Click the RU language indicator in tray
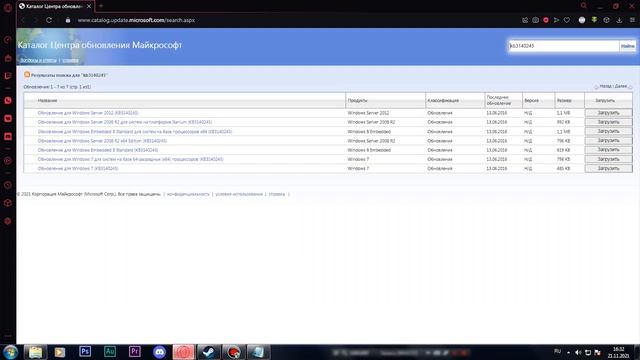This screenshot has width=640, height=360. [557, 351]
